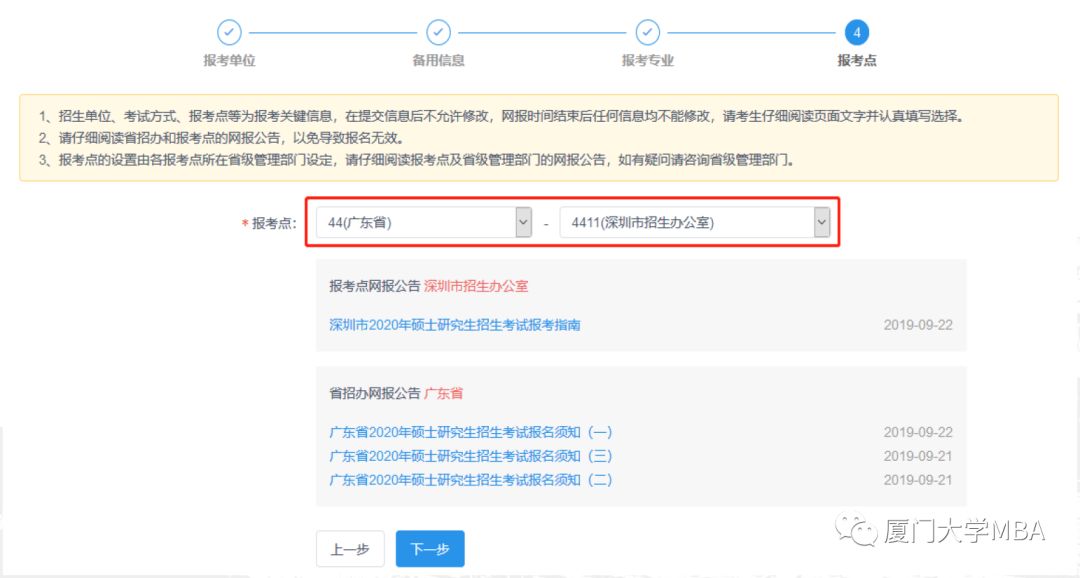Open the 44(广东省) province dropdown
This screenshot has width=1080, height=578.
coord(420,221)
